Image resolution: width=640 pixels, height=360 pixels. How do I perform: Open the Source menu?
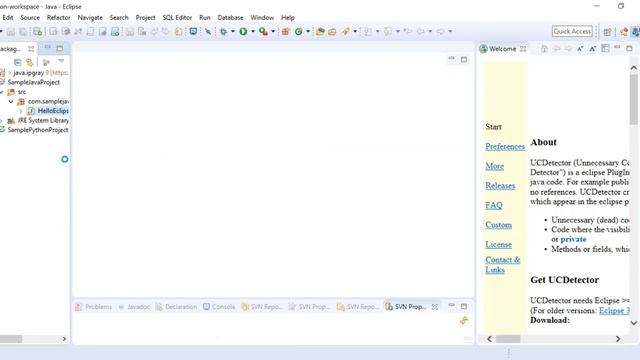30,18
